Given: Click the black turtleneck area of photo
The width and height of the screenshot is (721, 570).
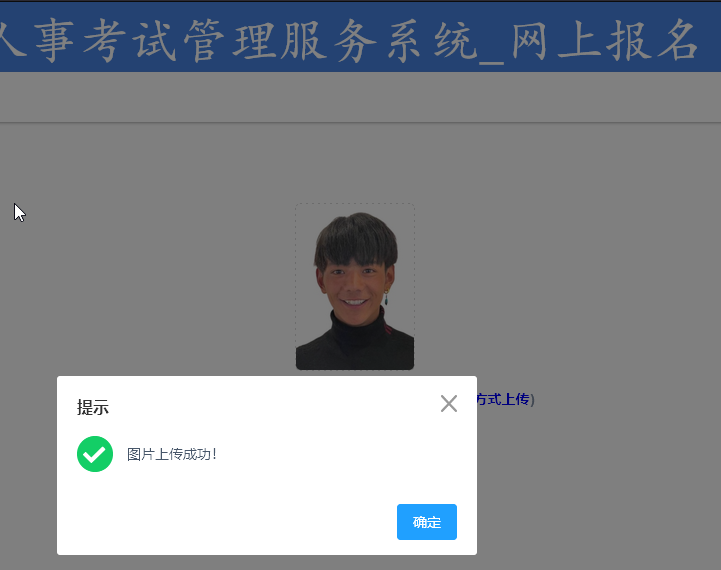Looking at the screenshot, I should pos(355,346).
